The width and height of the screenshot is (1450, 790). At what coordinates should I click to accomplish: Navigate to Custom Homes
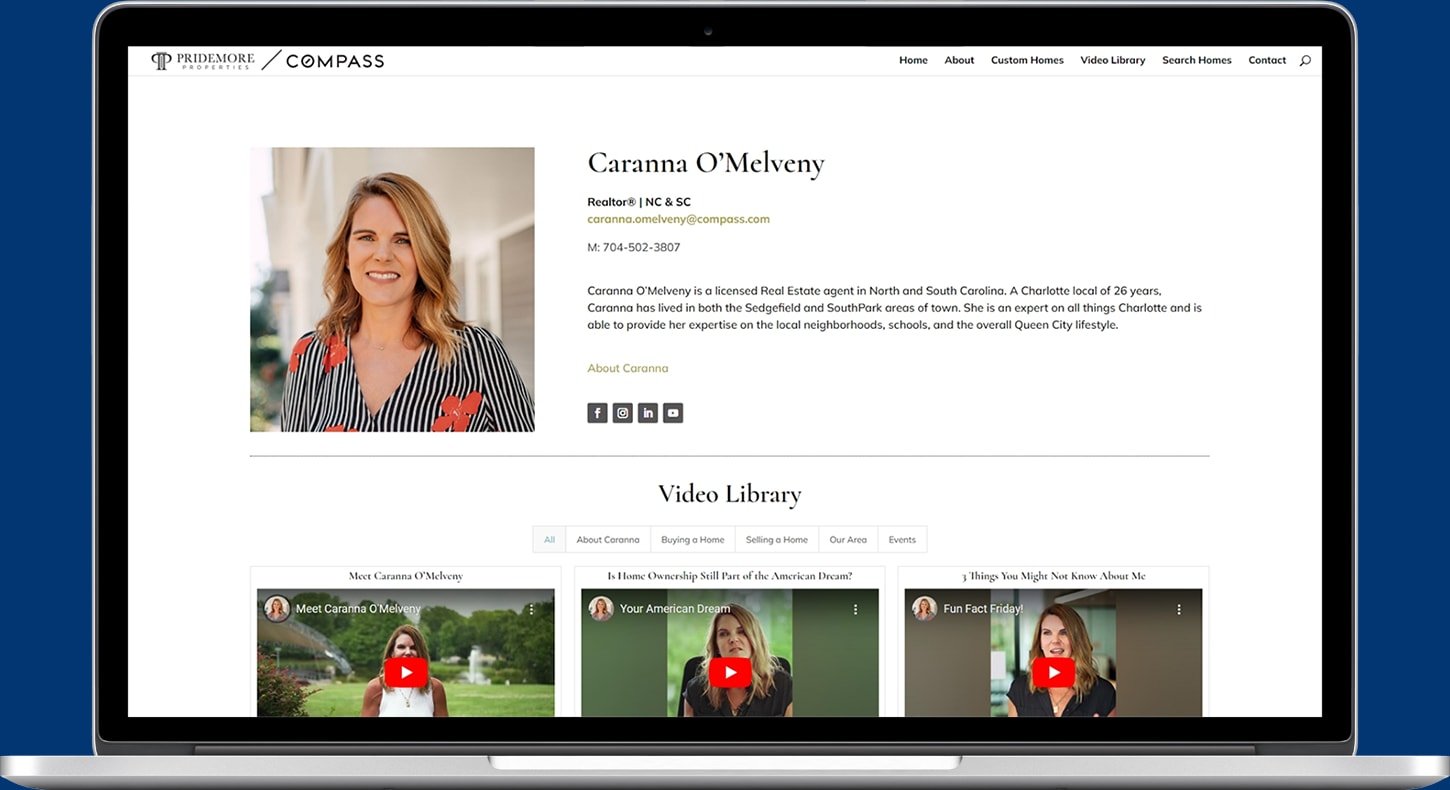click(1027, 60)
